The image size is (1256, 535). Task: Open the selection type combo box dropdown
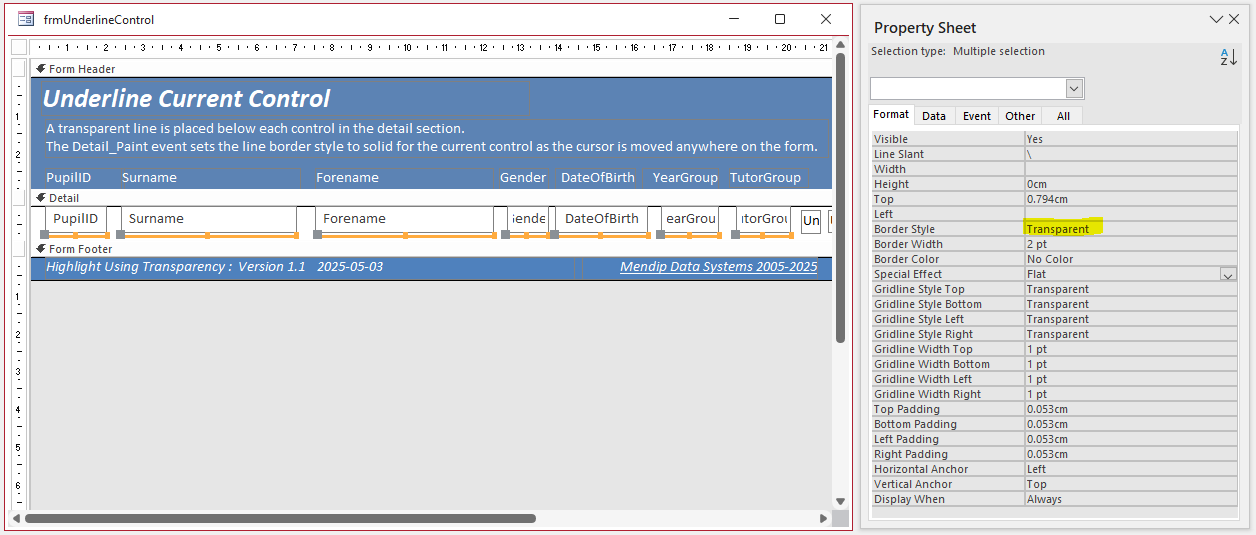pos(1075,89)
